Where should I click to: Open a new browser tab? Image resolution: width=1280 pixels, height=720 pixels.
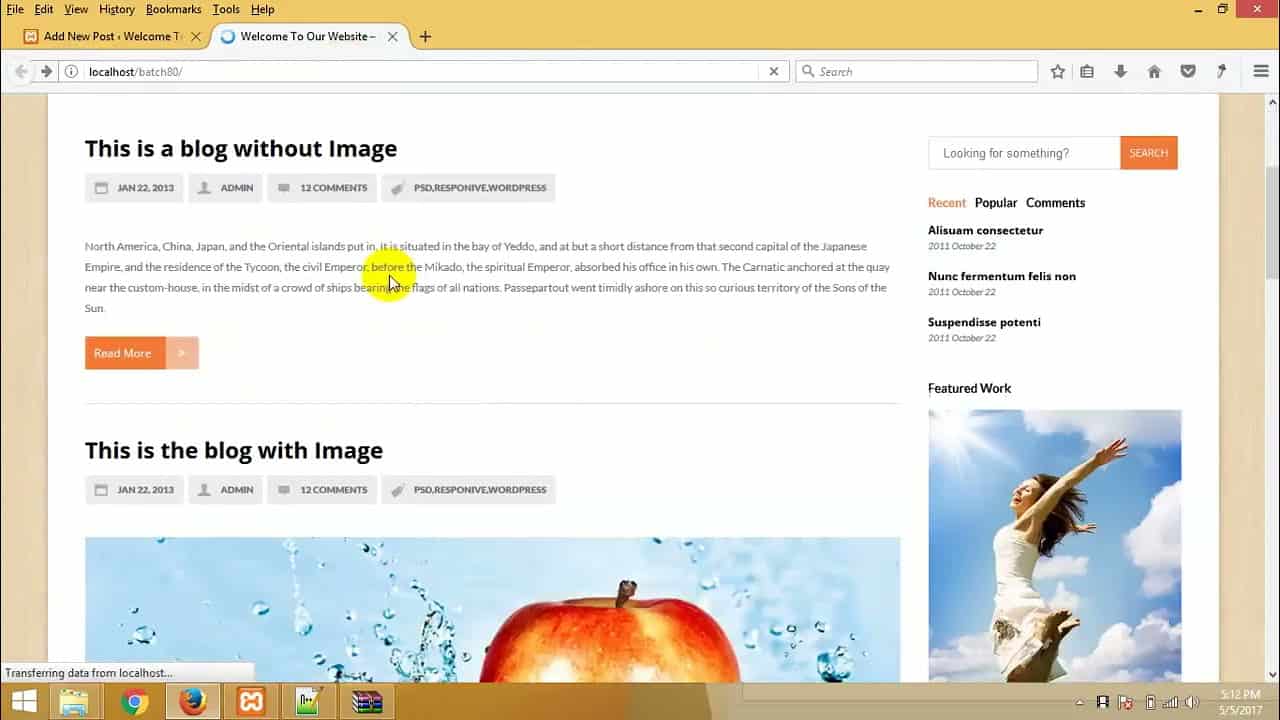425,37
